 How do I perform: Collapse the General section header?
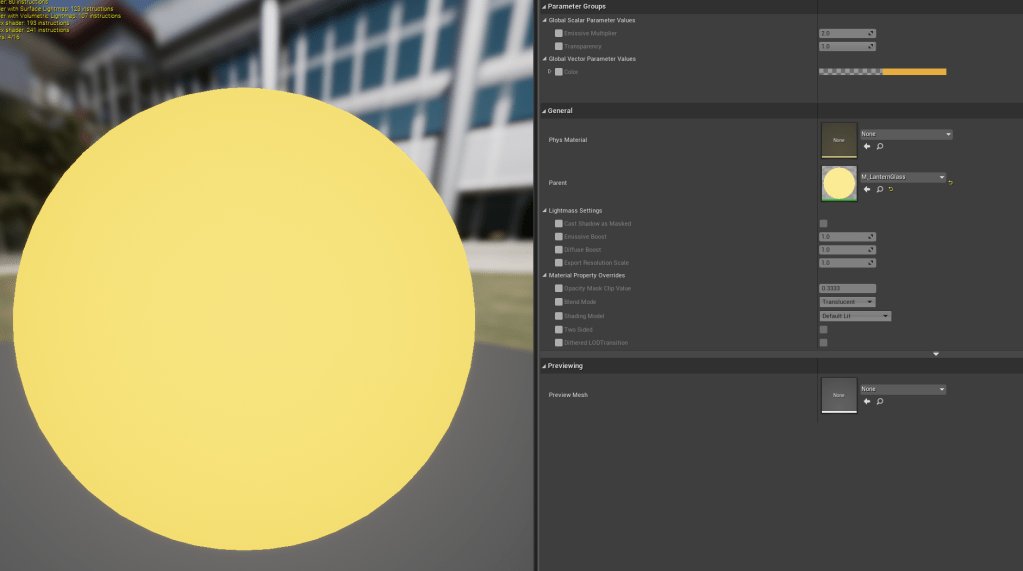click(x=544, y=110)
